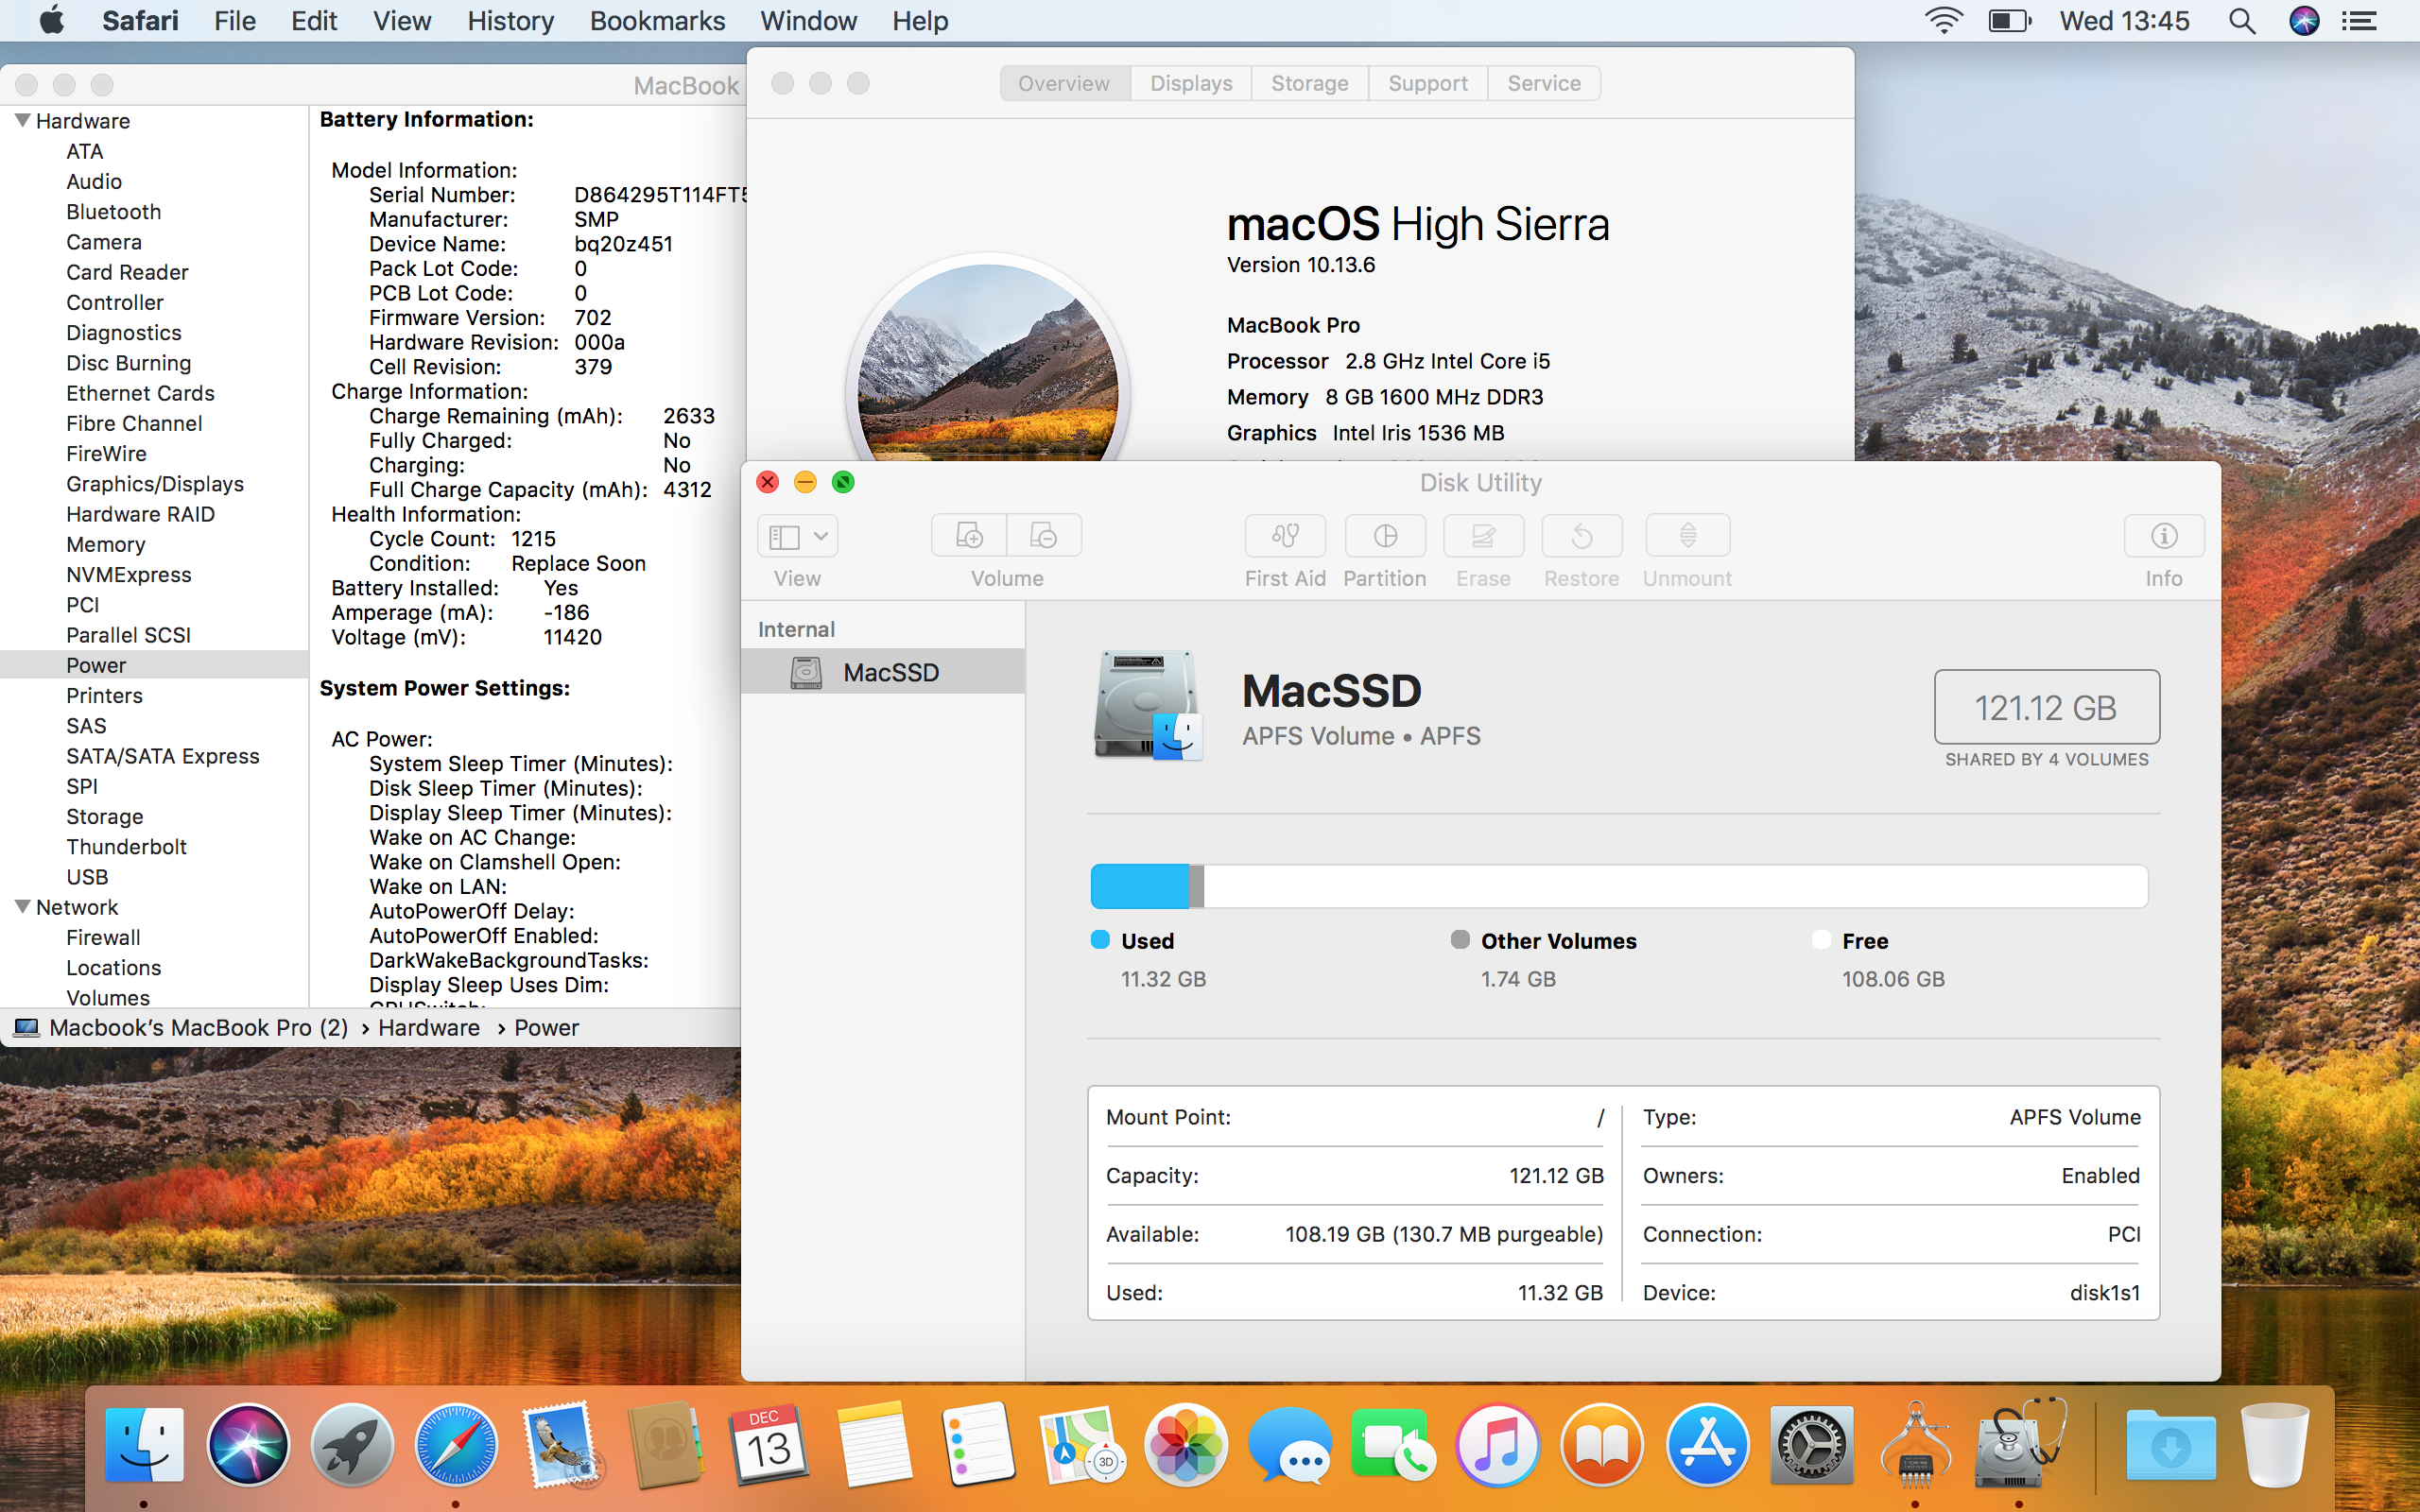Select USB in System Information sidebar

[x=87, y=877]
